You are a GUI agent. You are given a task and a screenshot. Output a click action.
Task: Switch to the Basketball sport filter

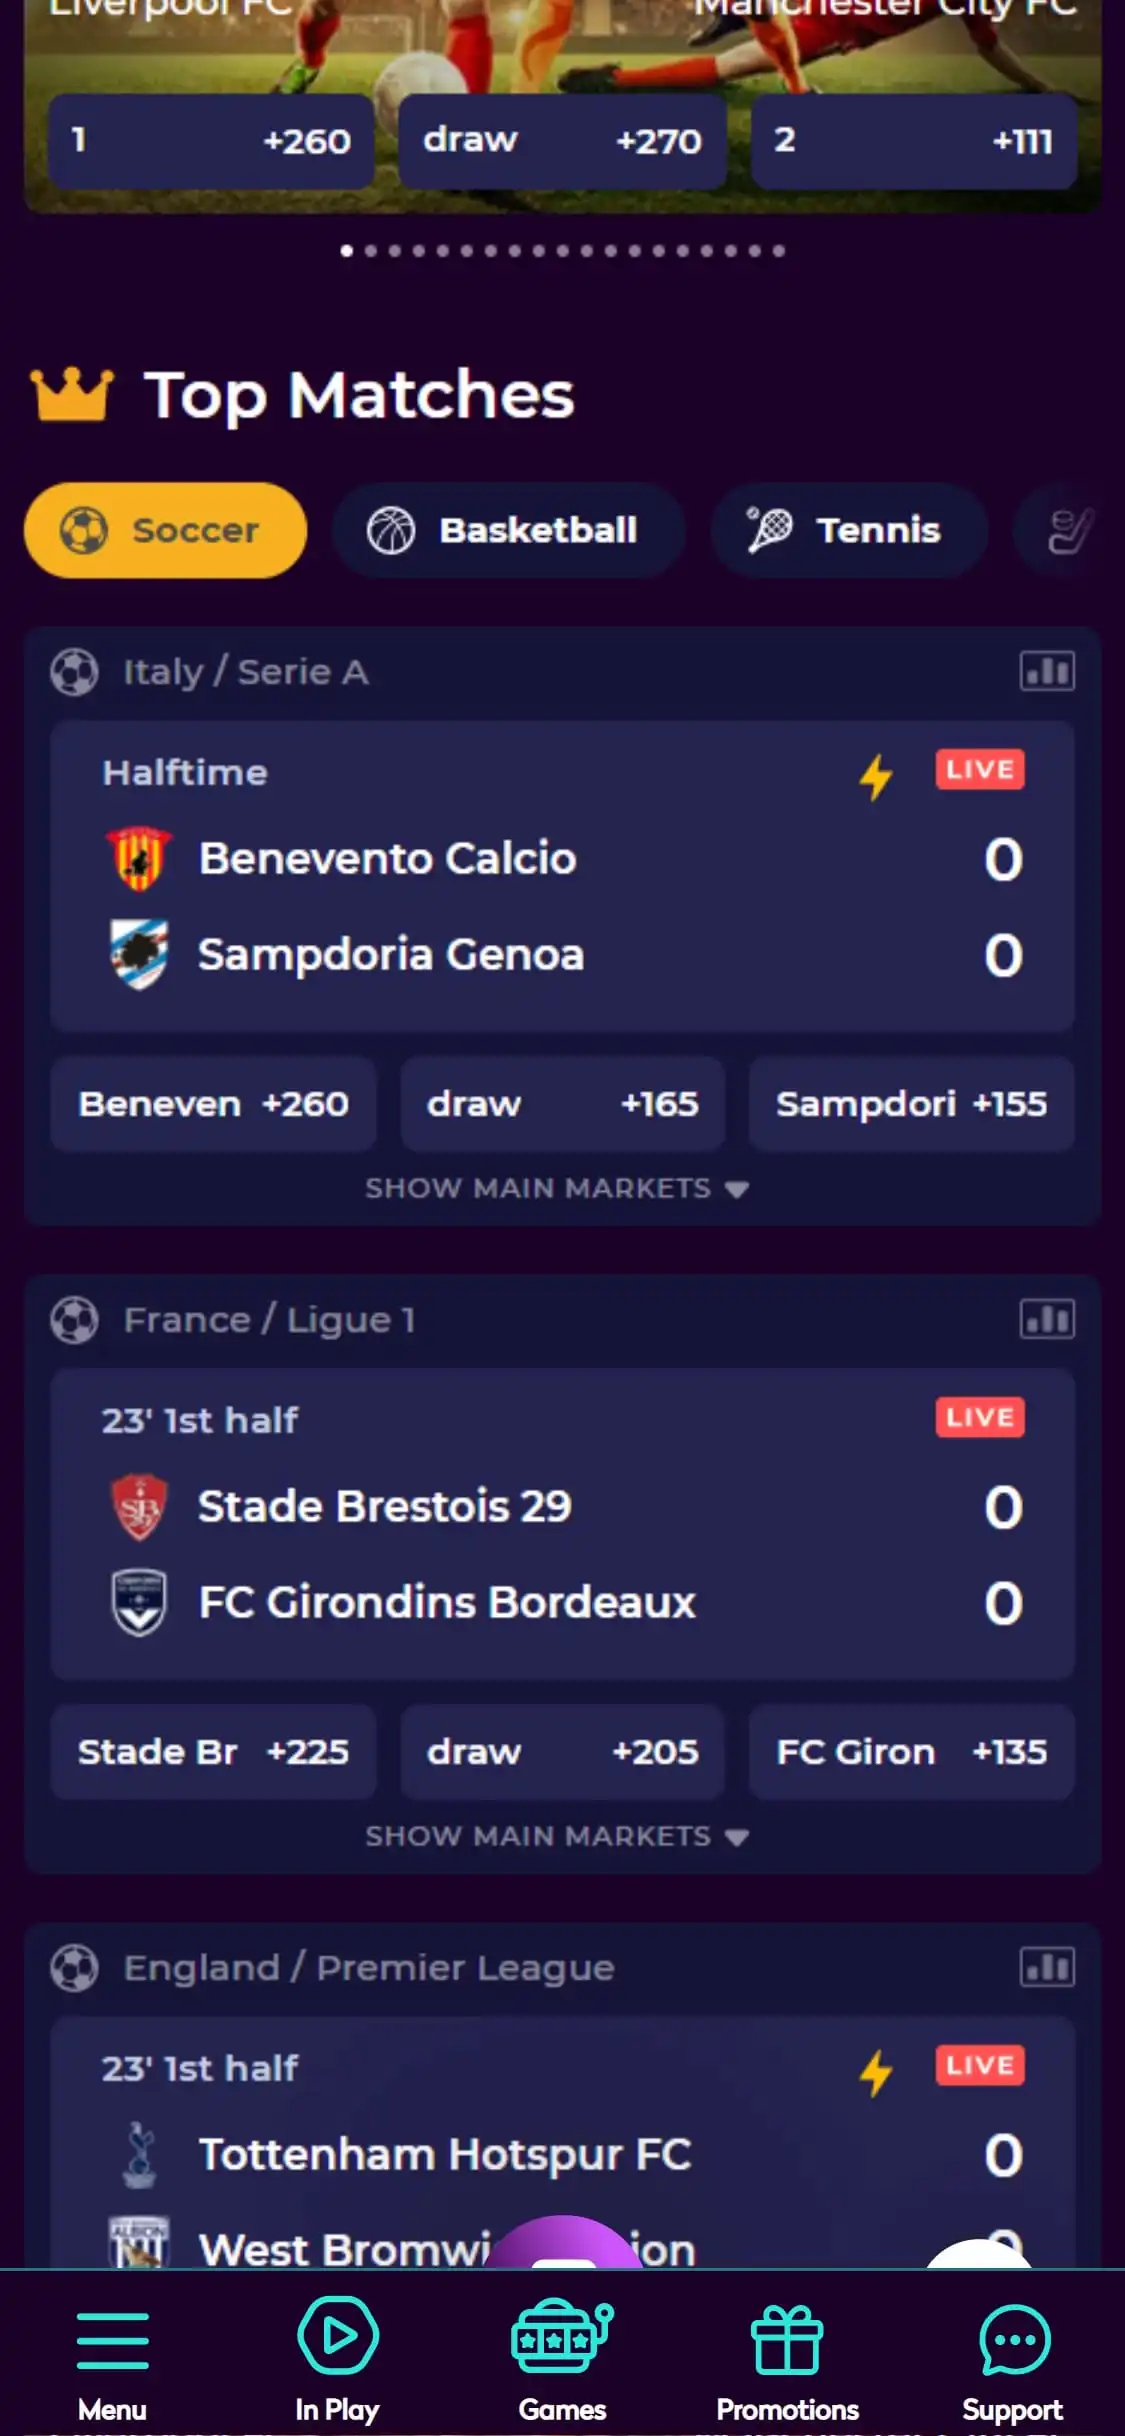pos(508,530)
